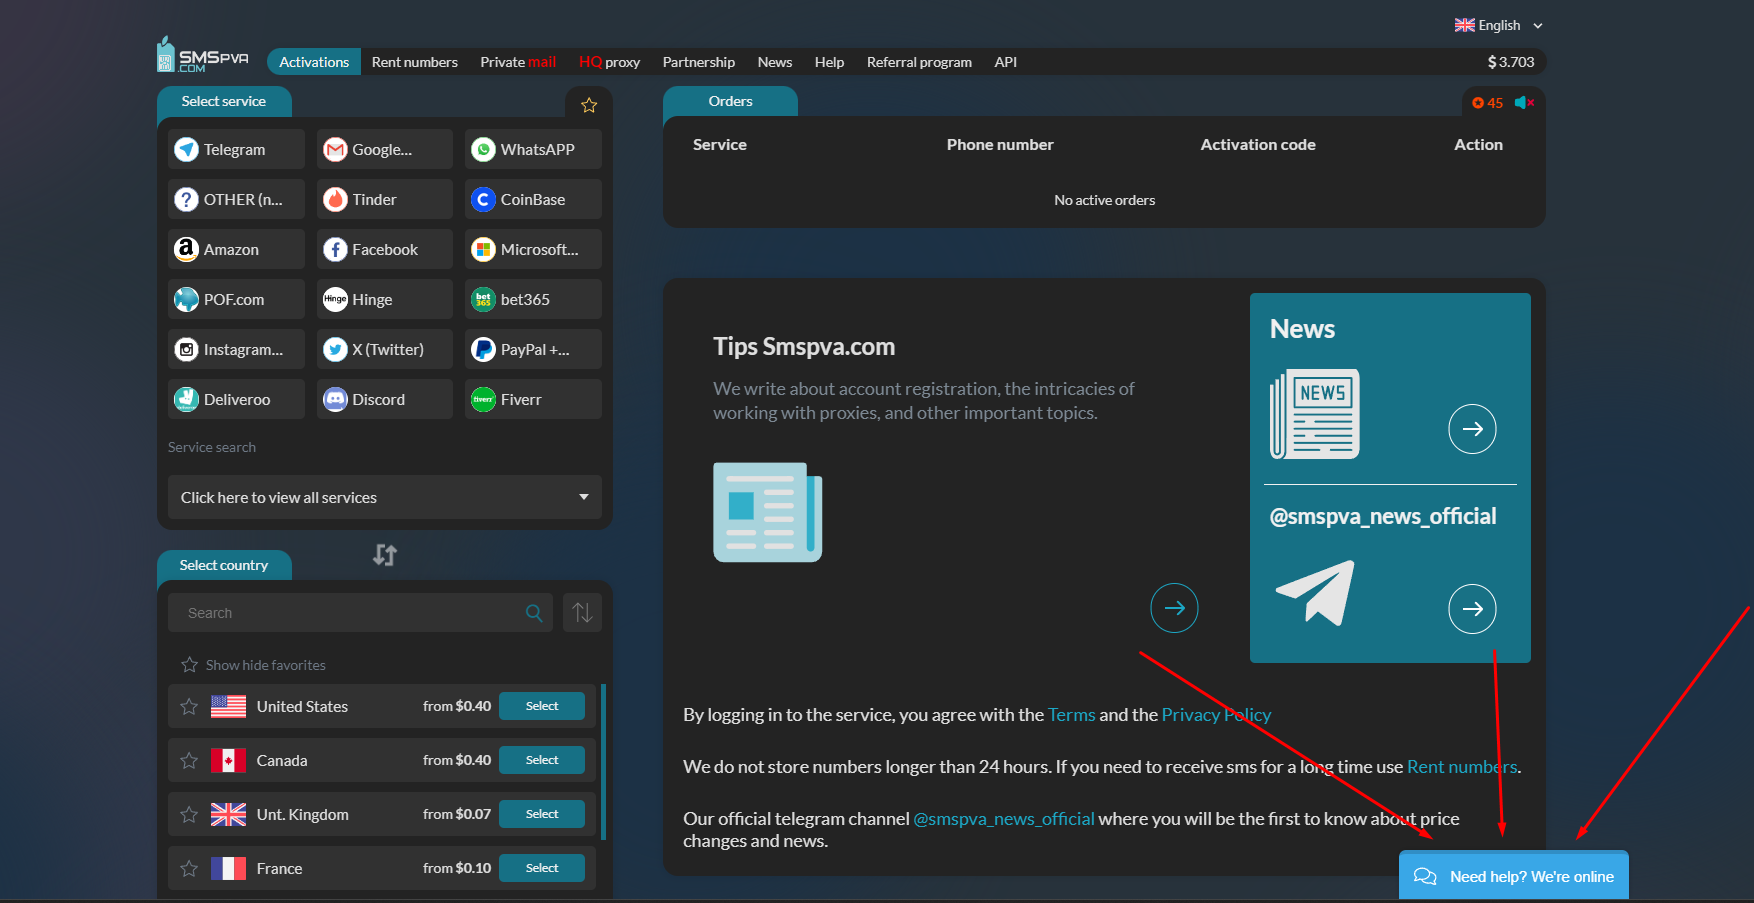Sort the country list with arrows button
The height and width of the screenshot is (903, 1754).
(582, 613)
